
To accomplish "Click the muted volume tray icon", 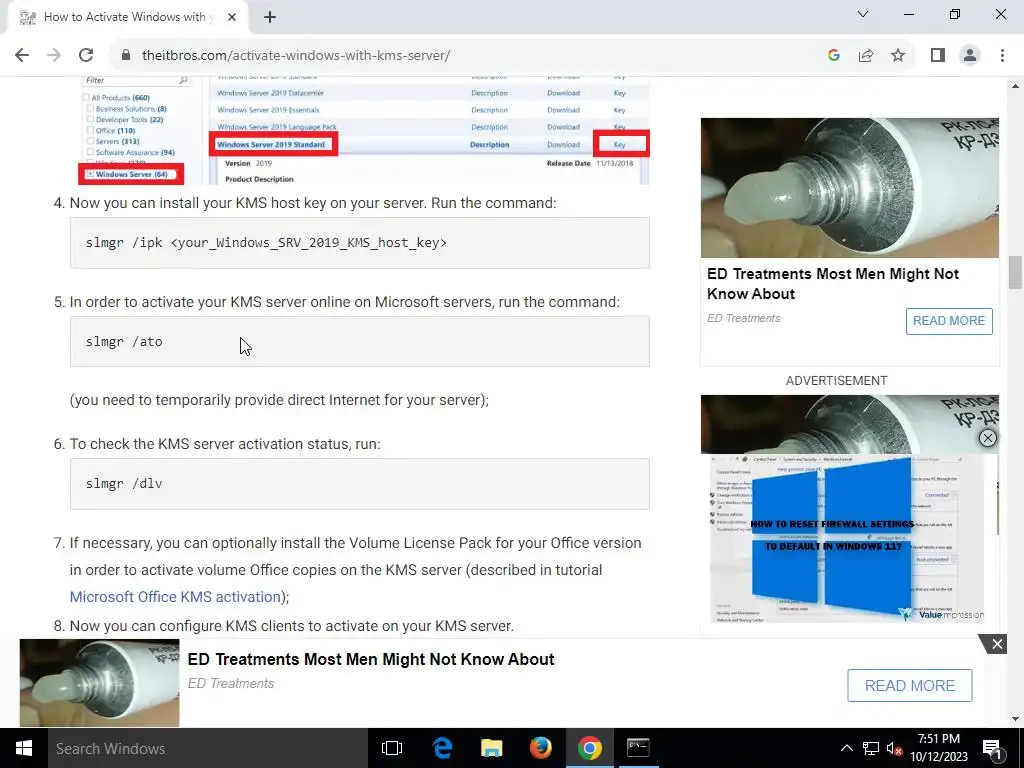I will pyautogui.click(x=895, y=748).
